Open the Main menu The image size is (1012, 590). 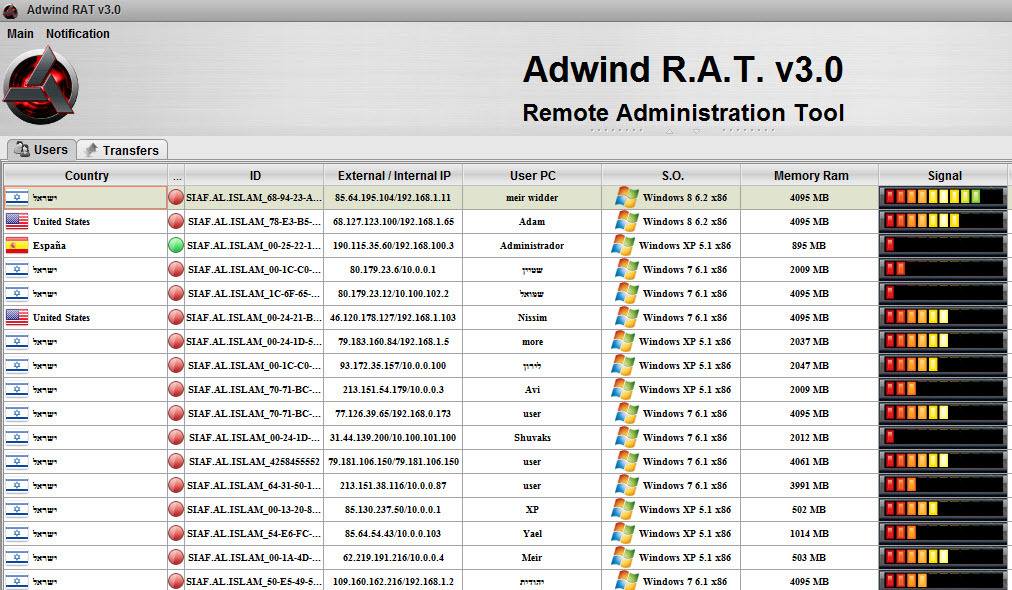point(20,34)
